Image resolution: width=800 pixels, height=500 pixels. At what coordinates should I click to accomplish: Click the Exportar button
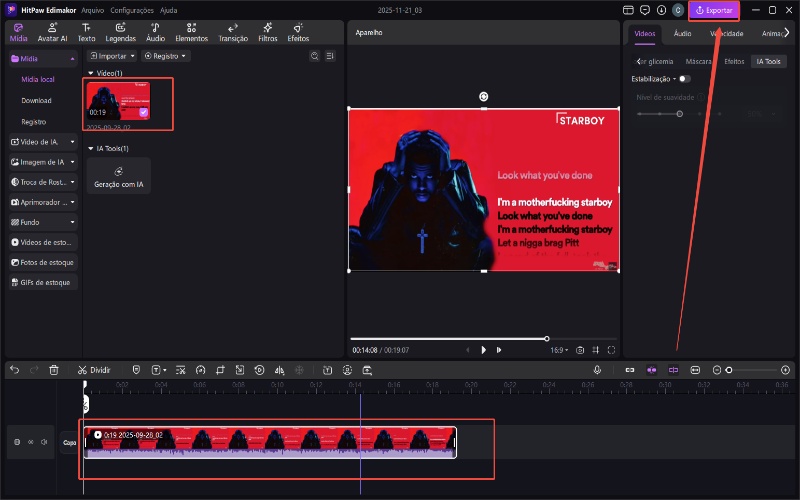(x=714, y=10)
